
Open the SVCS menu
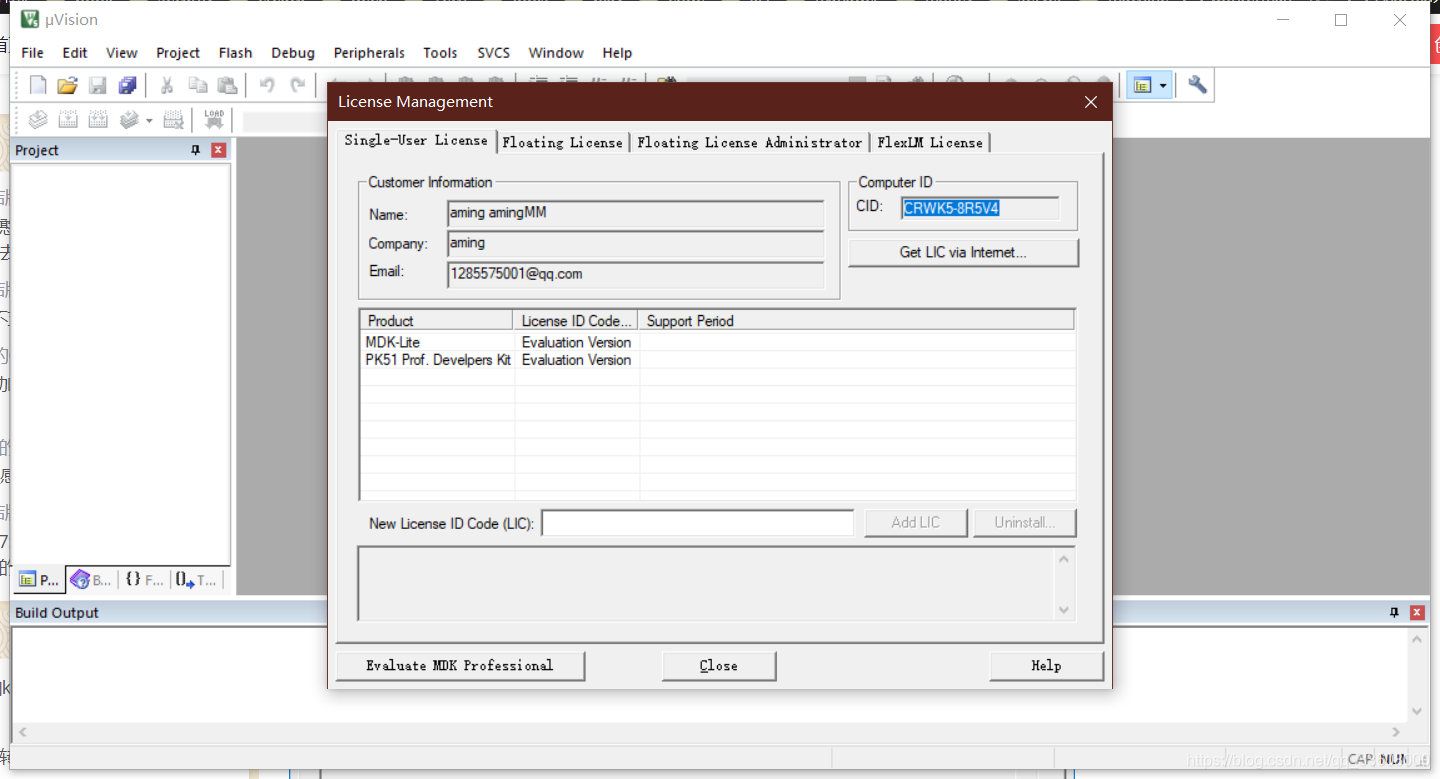[494, 53]
